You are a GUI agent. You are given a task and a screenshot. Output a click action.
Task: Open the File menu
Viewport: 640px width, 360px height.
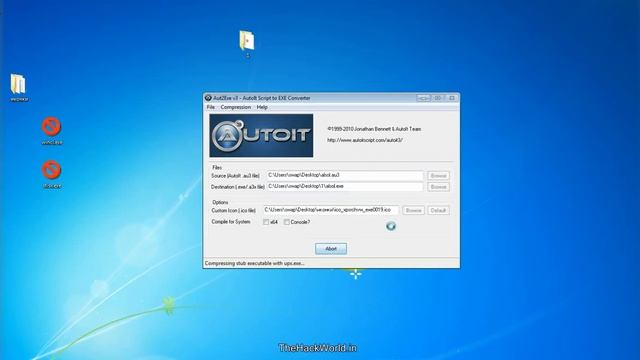pyautogui.click(x=211, y=107)
